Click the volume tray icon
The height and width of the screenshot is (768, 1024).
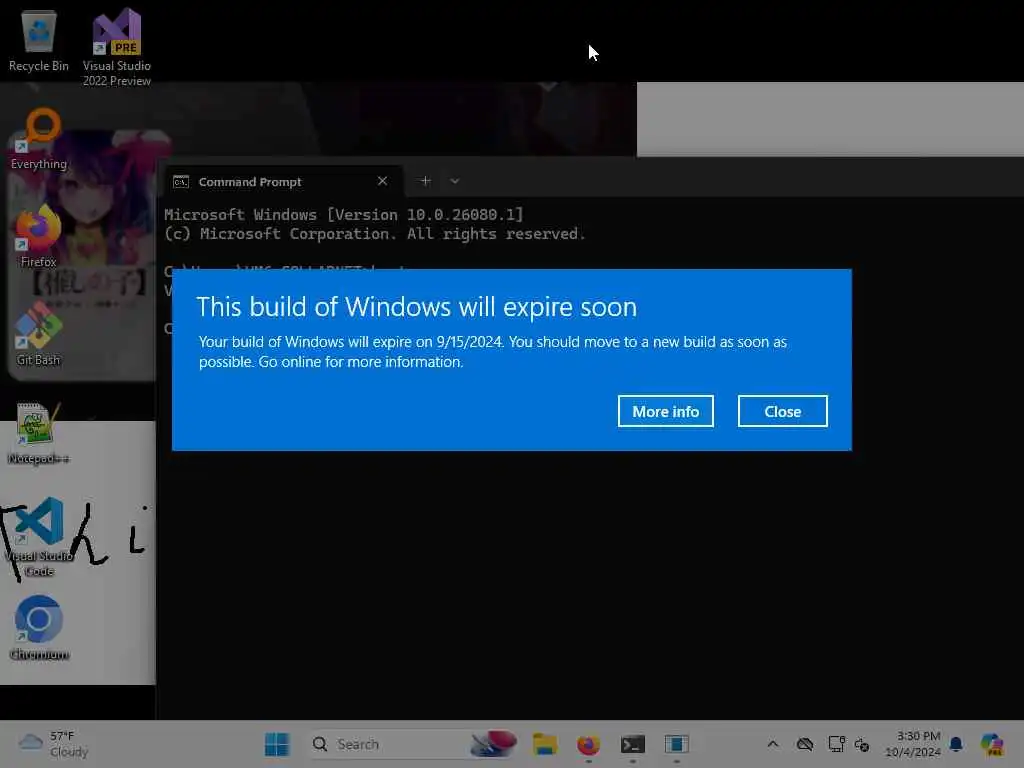click(x=862, y=744)
